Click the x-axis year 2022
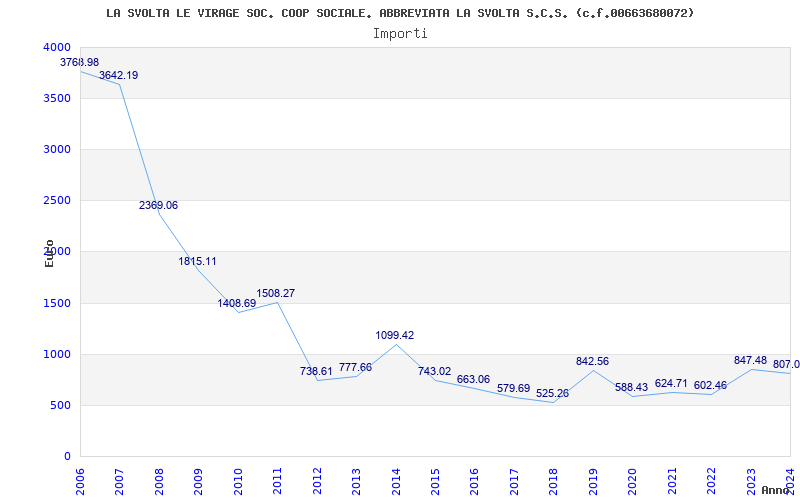This screenshot has width=800, height=500. [711, 481]
